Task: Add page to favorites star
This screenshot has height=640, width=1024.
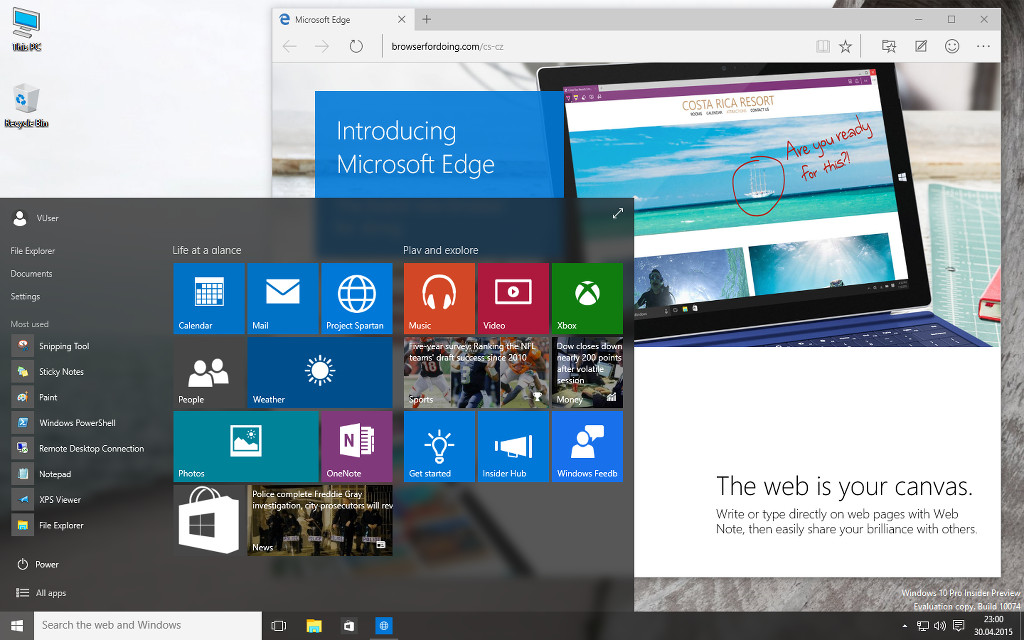Action: pyautogui.click(x=846, y=46)
